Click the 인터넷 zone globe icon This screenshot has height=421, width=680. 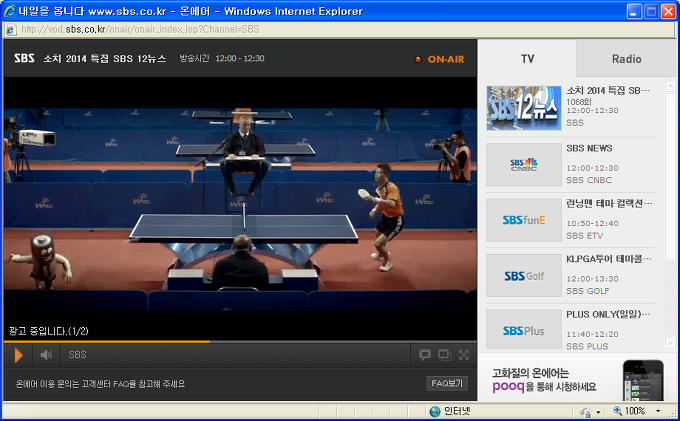point(435,411)
